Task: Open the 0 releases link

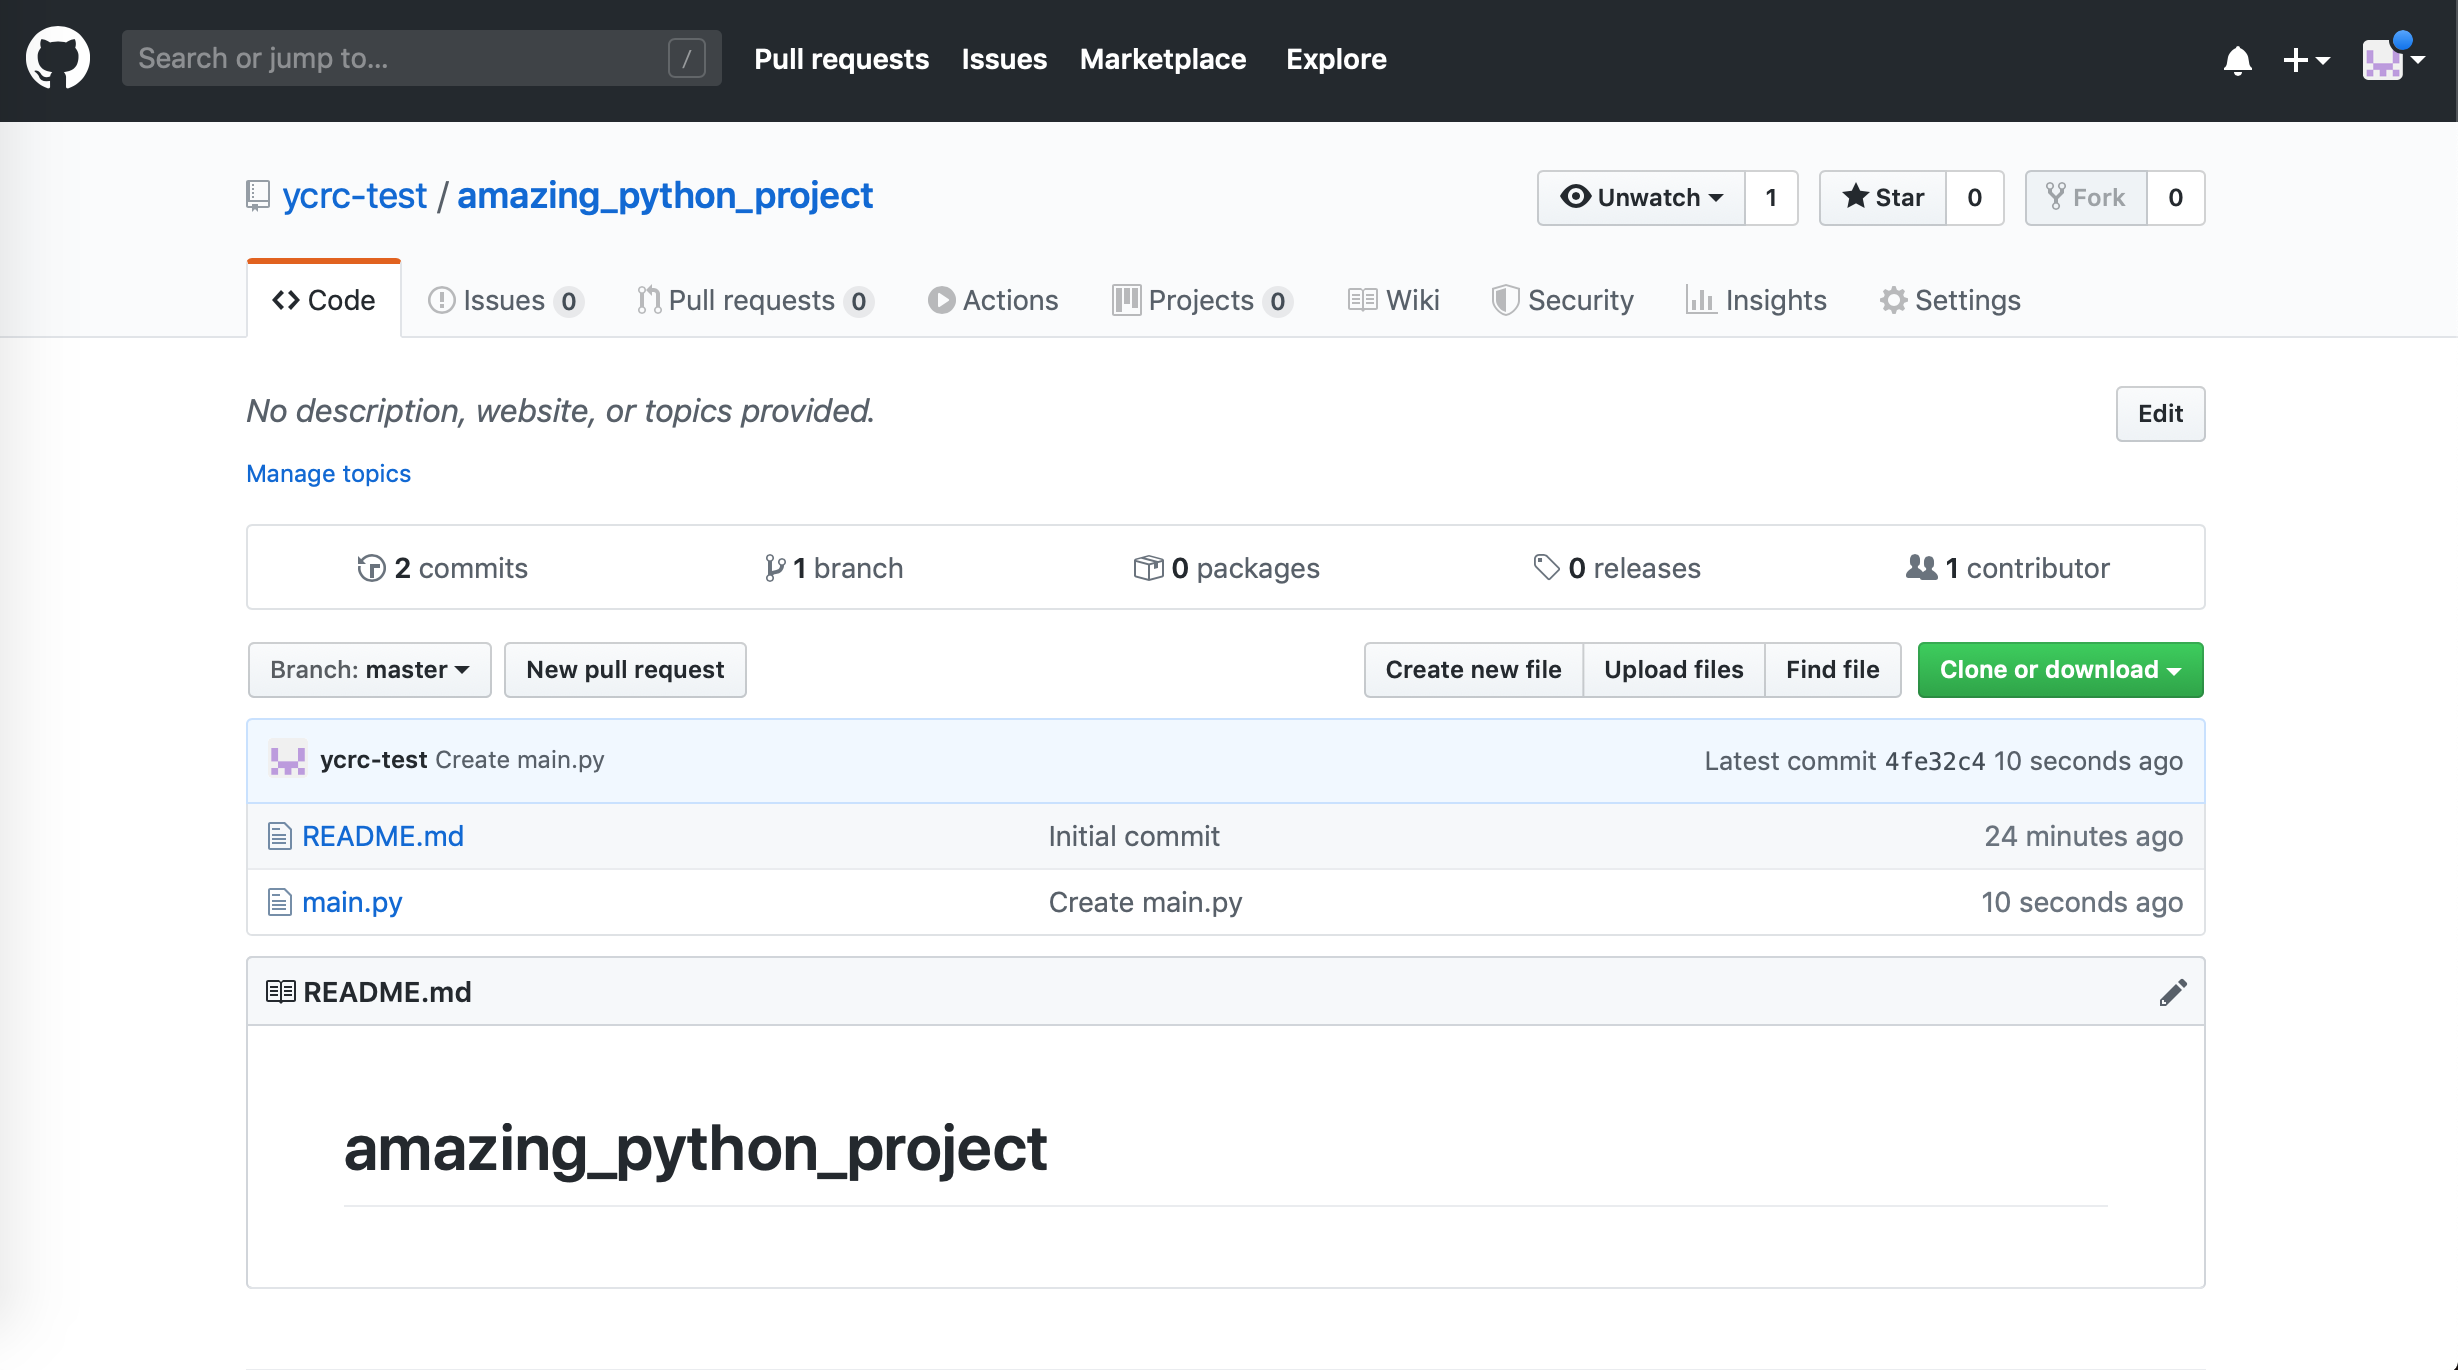Action: pyautogui.click(x=1617, y=568)
